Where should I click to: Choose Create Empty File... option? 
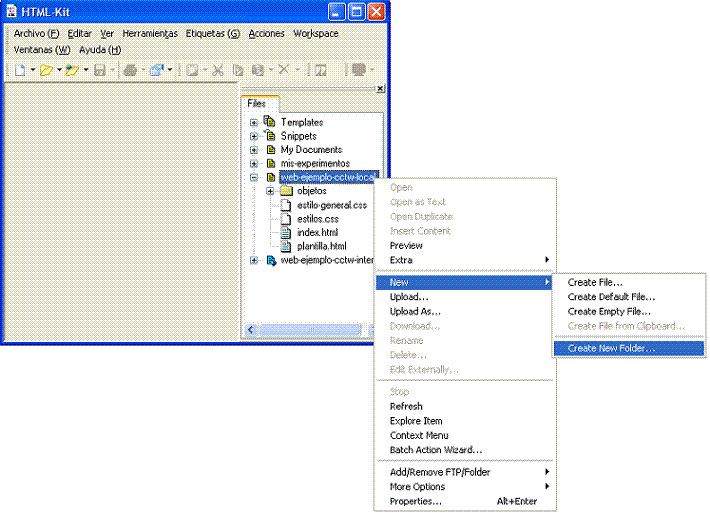click(x=628, y=311)
